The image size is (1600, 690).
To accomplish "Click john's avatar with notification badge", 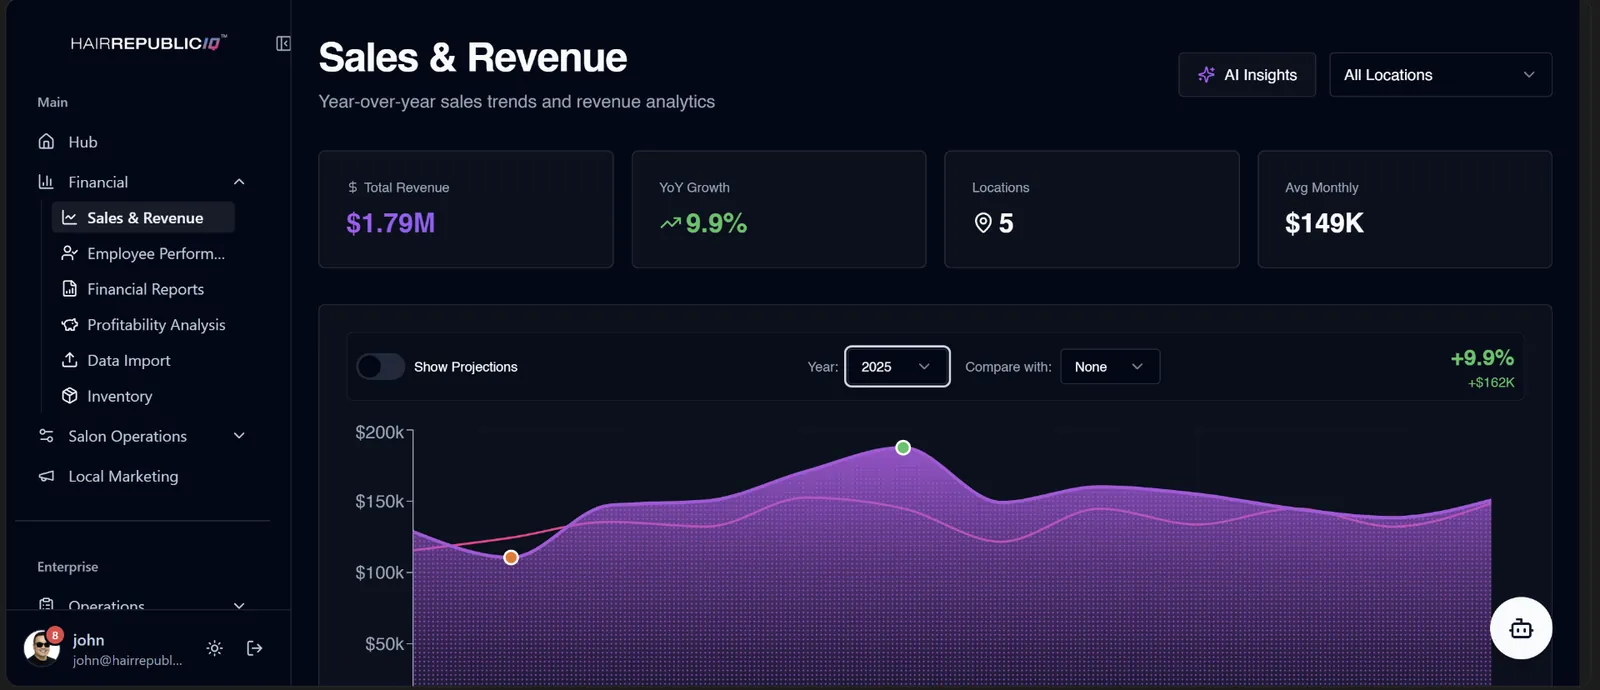I will 42,647.
